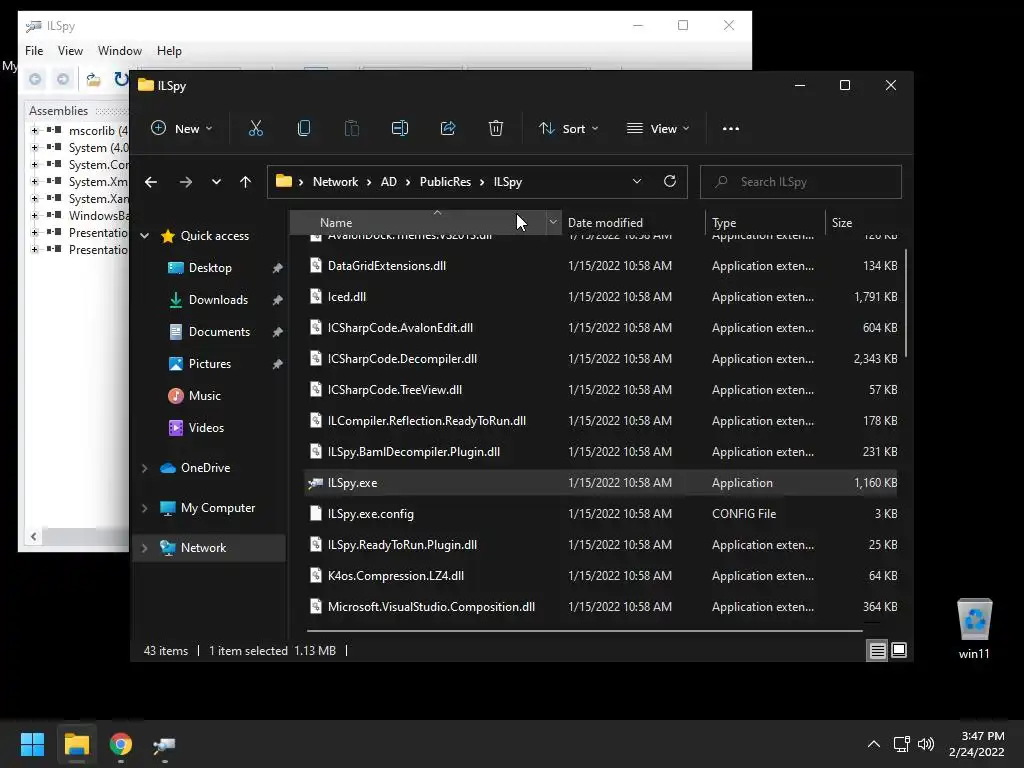Open the View menu in ILSpy window

[70, 51]
